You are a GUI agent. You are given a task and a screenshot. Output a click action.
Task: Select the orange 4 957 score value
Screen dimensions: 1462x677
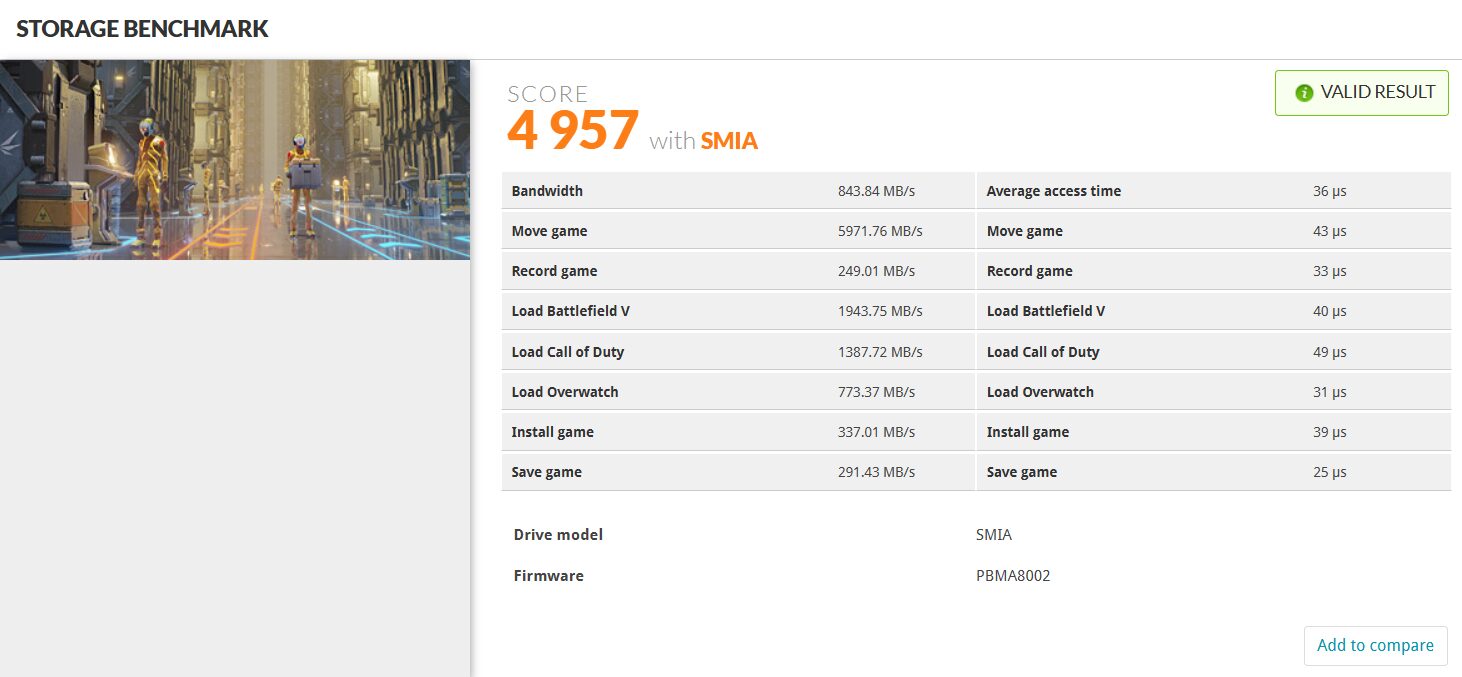(572, 130)
